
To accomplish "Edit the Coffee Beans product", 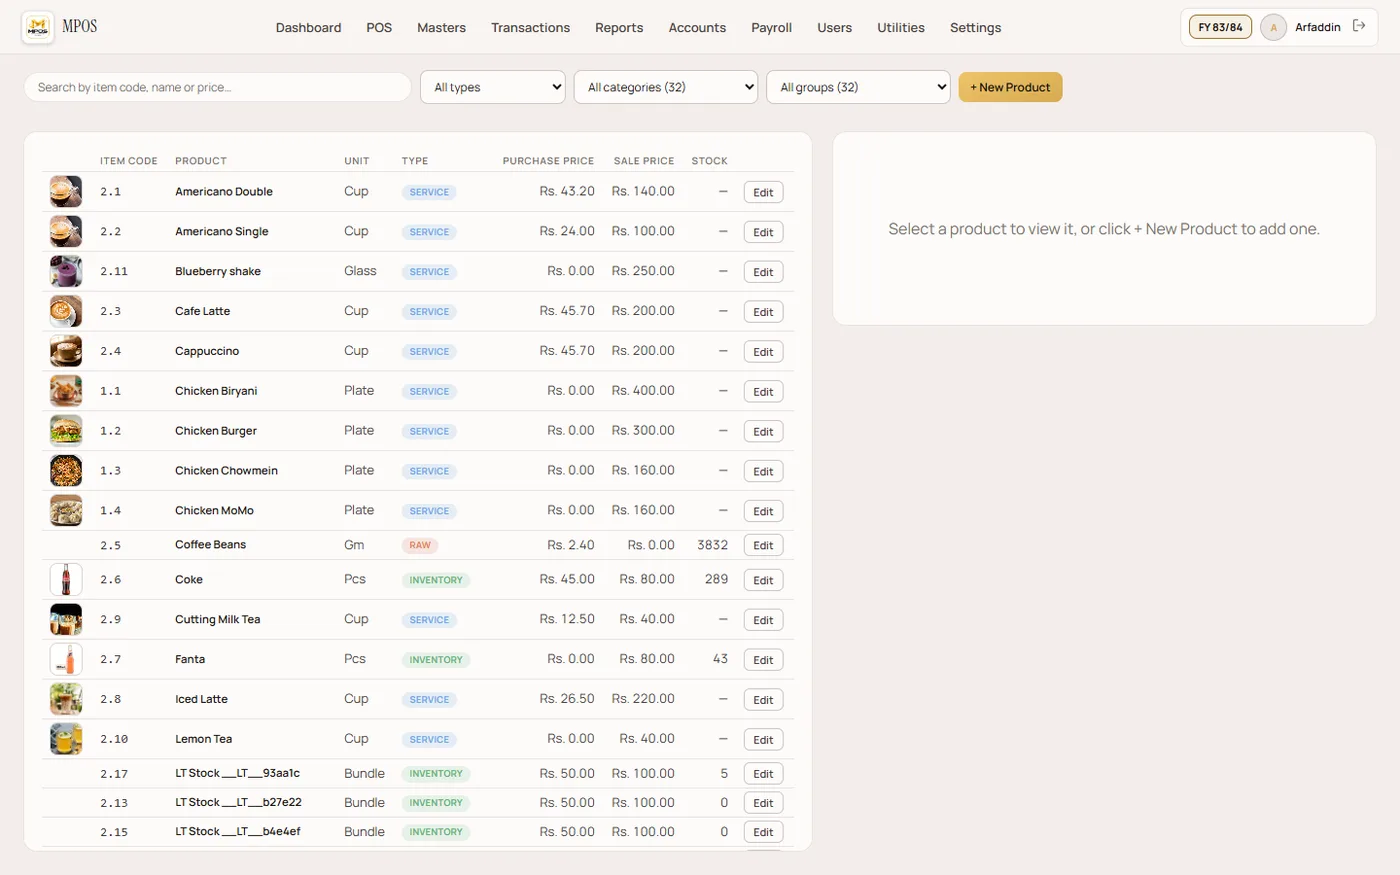I will click(763, 545).
